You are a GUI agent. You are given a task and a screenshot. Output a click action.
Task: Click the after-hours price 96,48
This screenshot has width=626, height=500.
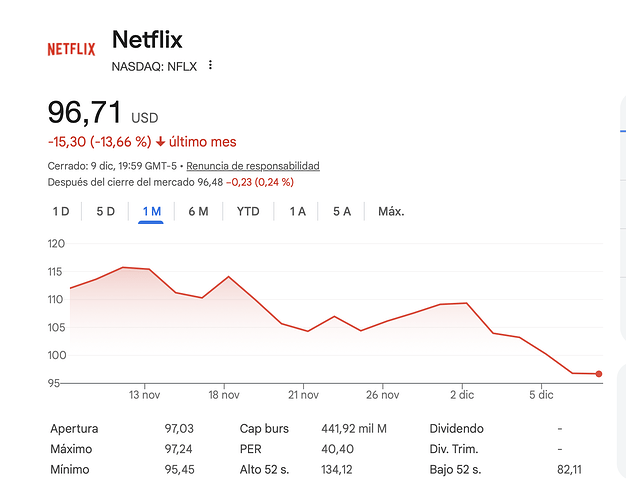click(210, 182)
